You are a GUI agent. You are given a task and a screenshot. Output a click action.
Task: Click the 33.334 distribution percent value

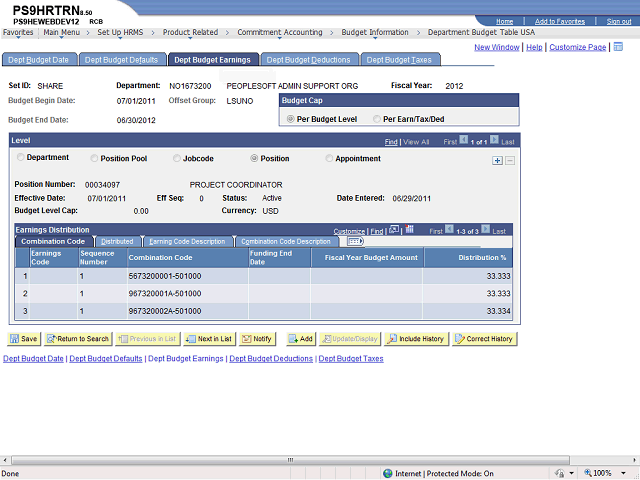[498, 311]
